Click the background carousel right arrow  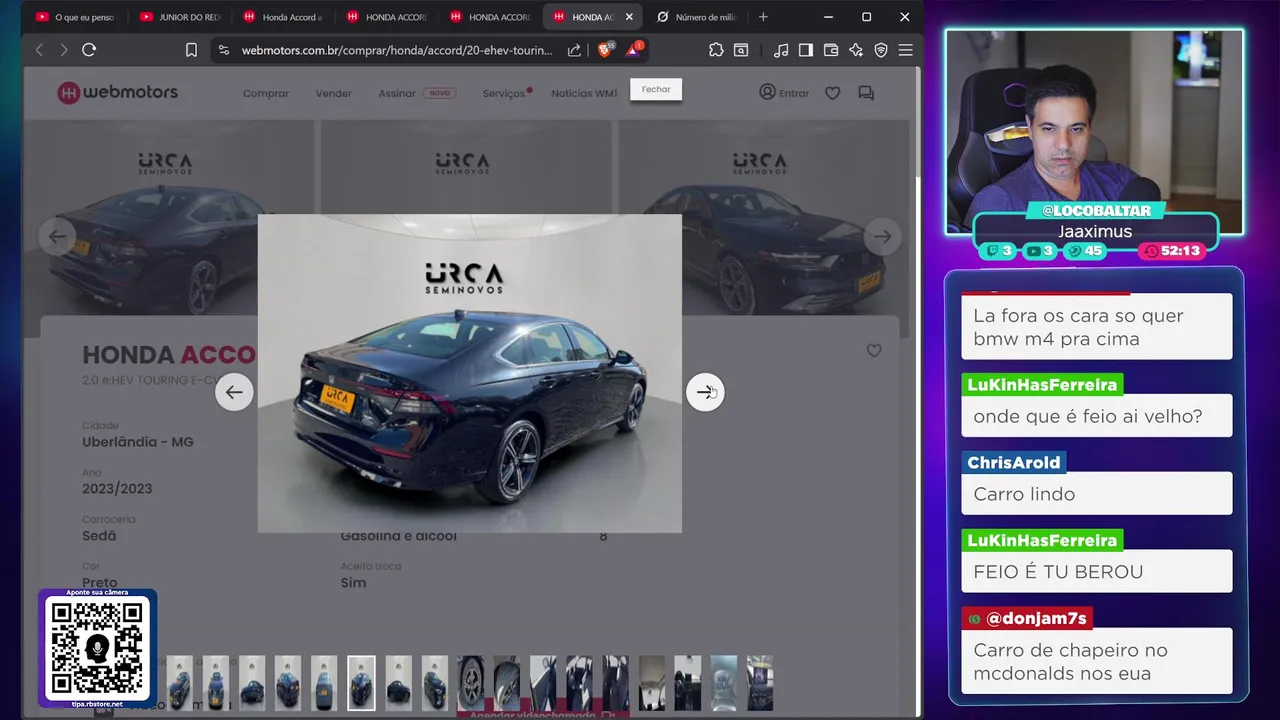pos(883,237)
